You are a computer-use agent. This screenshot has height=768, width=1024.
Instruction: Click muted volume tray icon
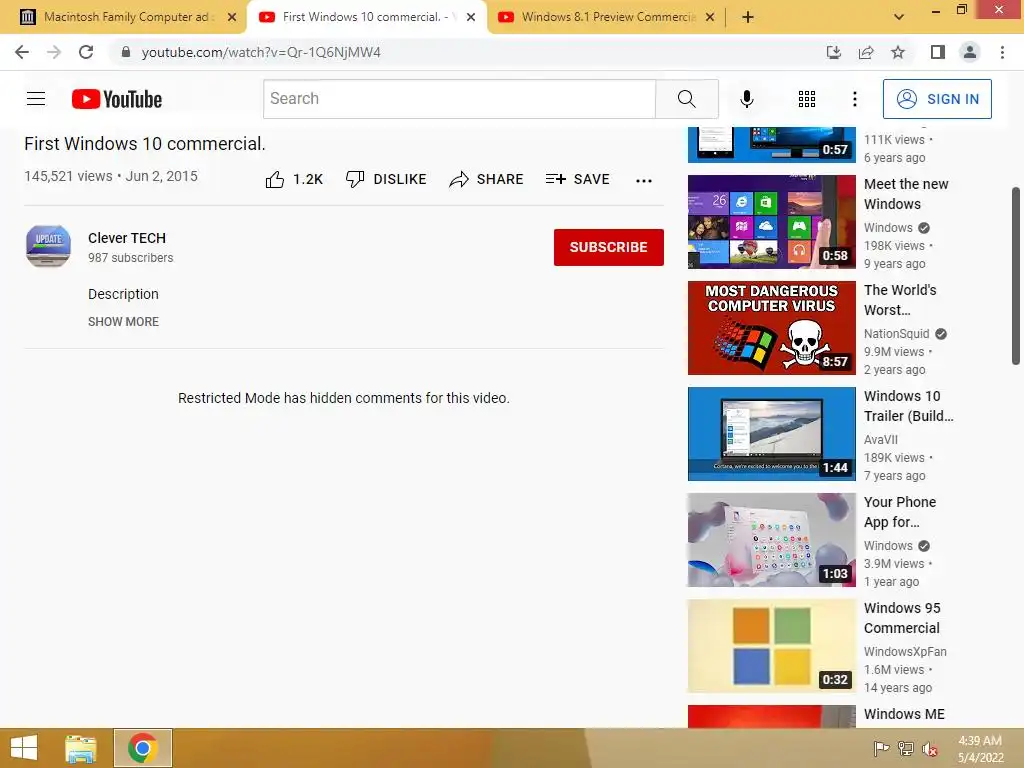[929, 748]
